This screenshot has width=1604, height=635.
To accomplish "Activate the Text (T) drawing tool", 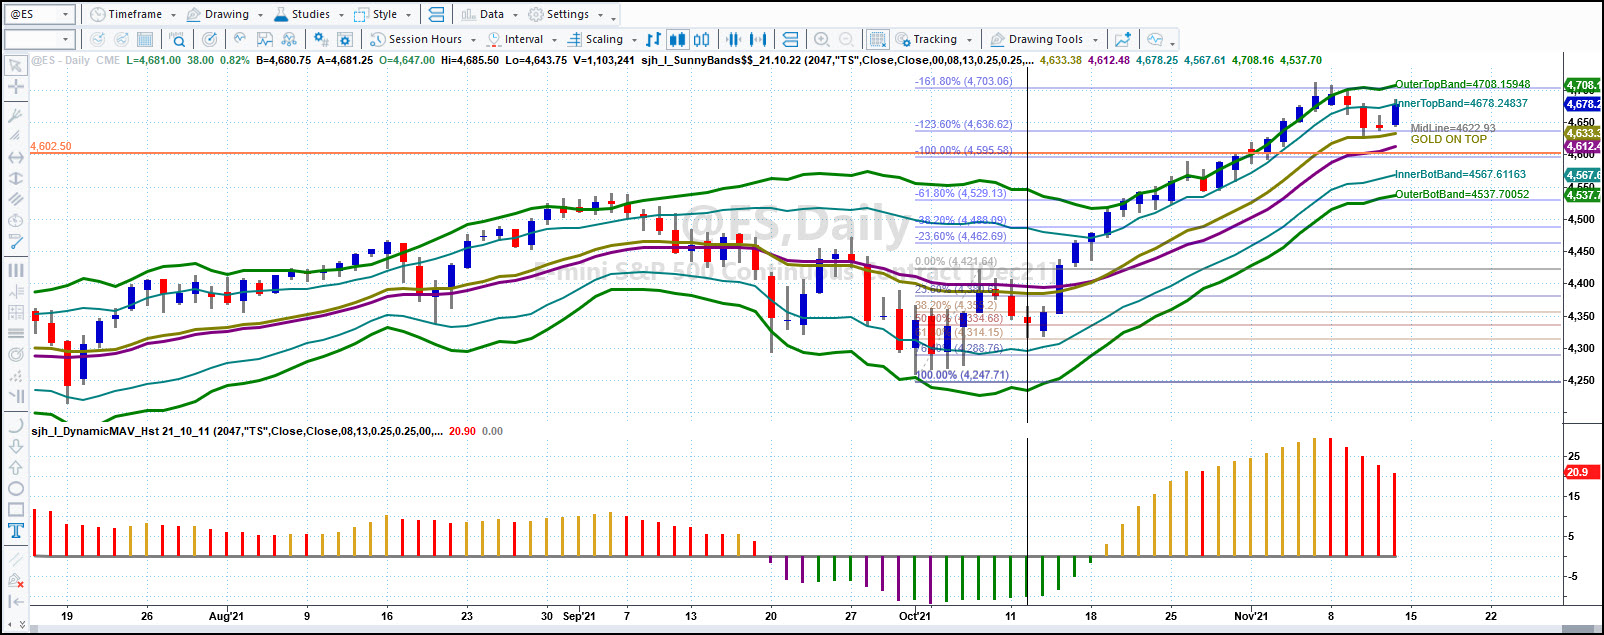I will (16, 531).
